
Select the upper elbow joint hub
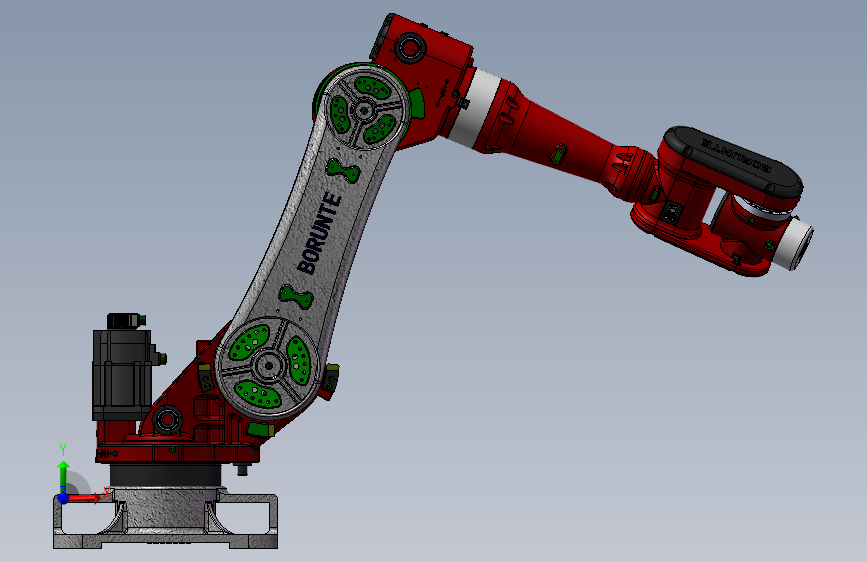(363, 110)
